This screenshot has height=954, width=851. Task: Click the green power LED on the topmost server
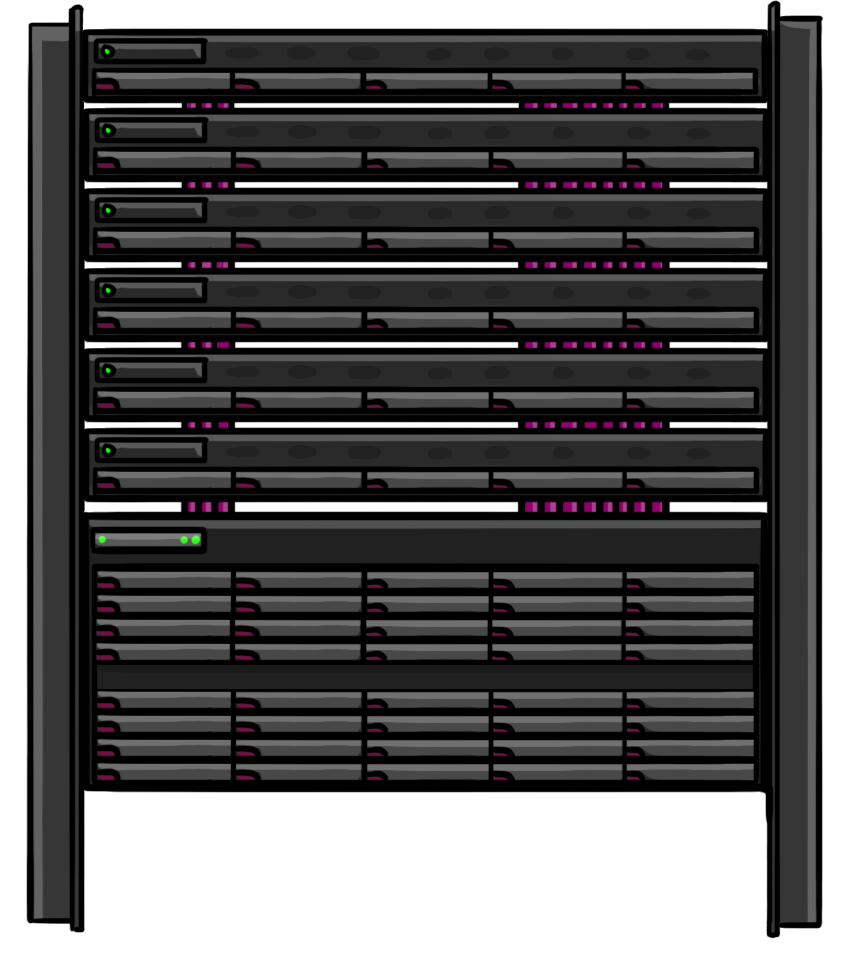(107, 51)
